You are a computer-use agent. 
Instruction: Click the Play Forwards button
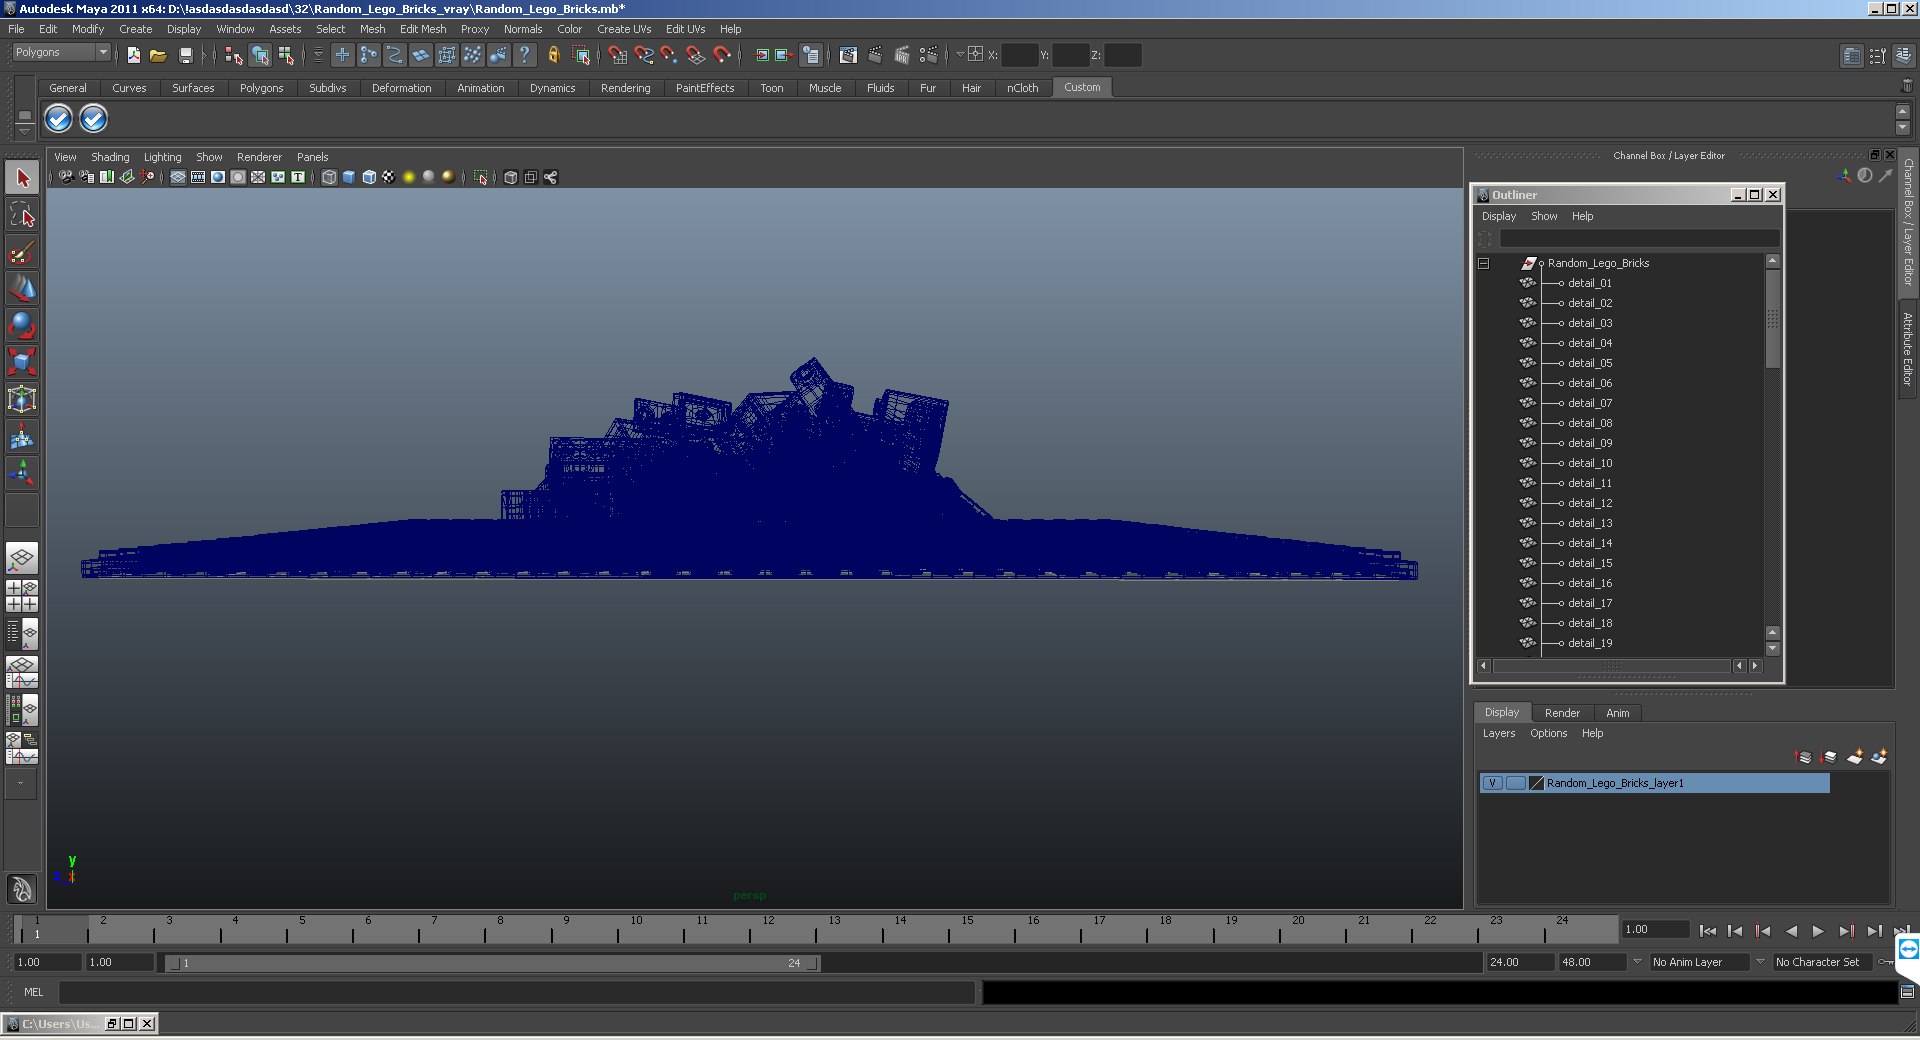[x=1818, y=931]
